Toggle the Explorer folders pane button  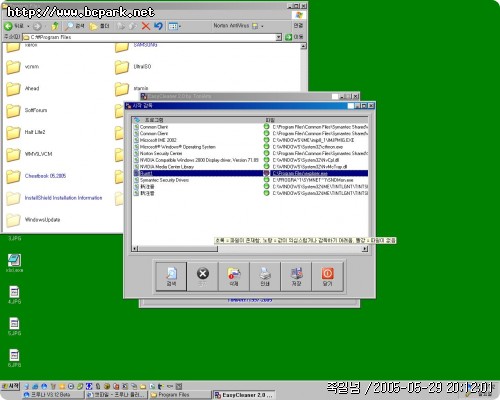(99, 26)
